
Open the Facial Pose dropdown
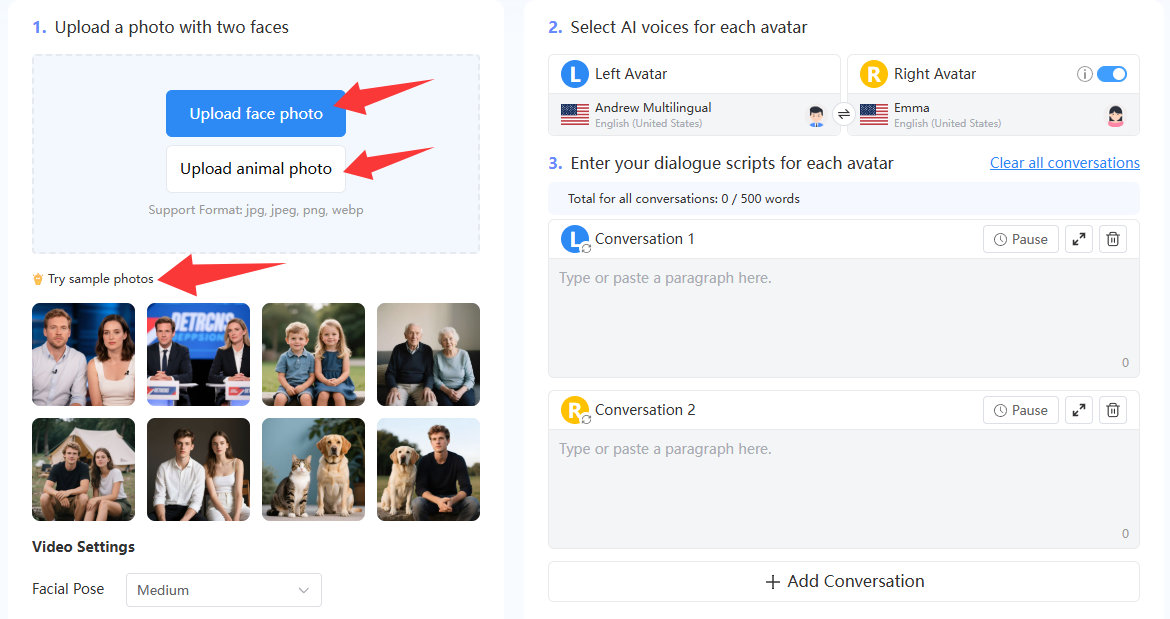[223, 590]
